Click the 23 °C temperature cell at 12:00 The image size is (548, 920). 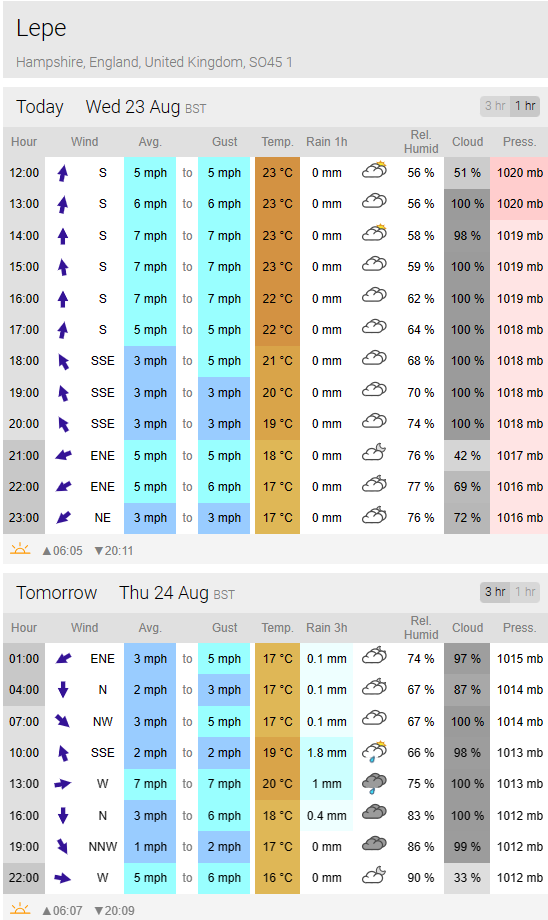tap(278, 172)
